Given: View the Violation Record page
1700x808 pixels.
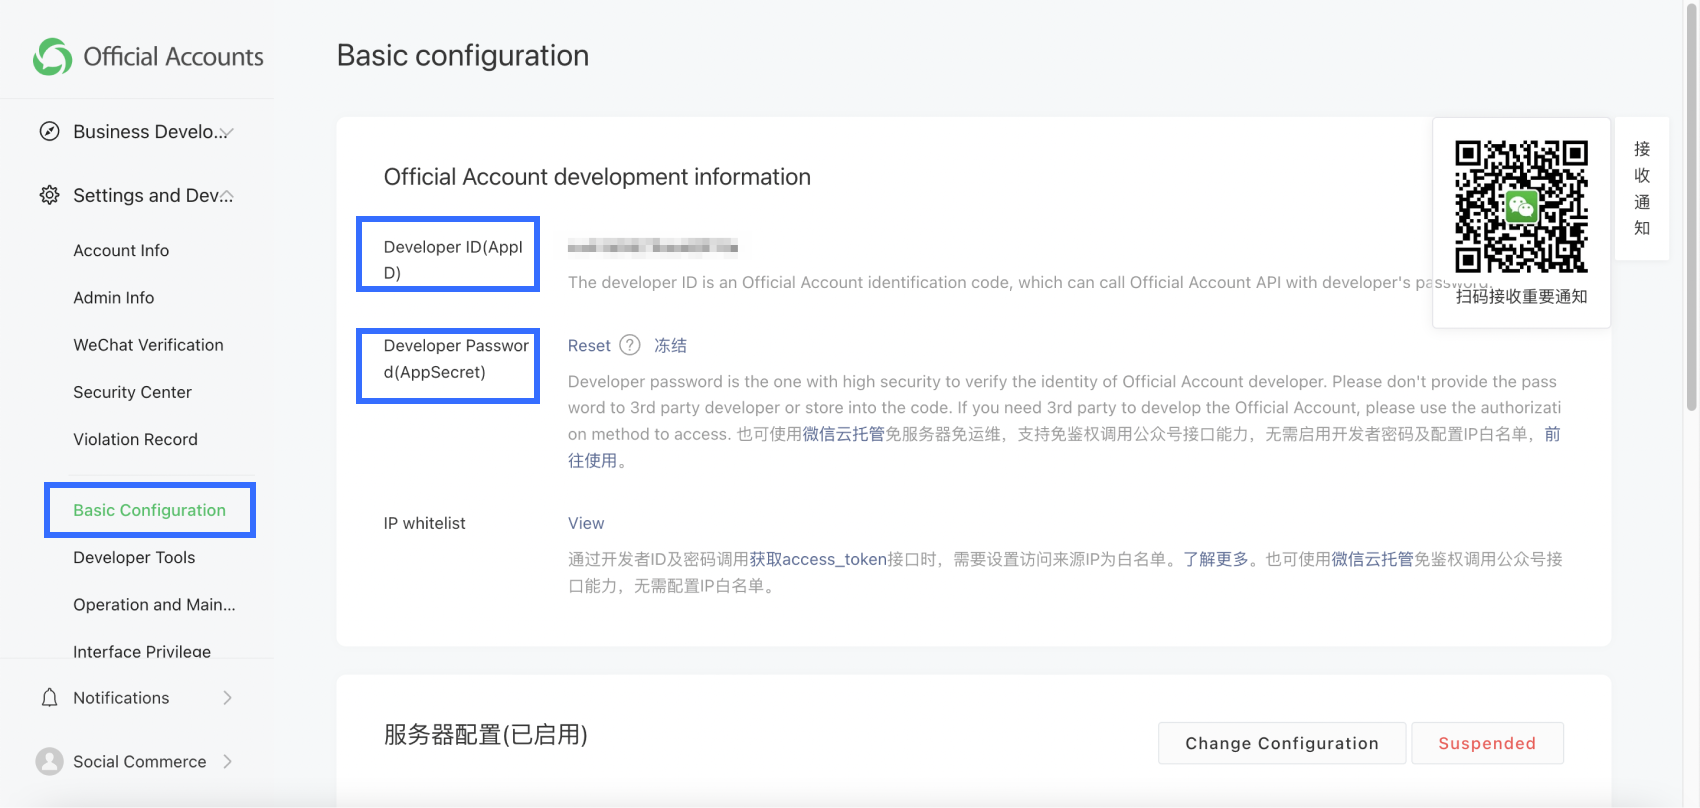Looking at the screenshot, I should [135, 439].
